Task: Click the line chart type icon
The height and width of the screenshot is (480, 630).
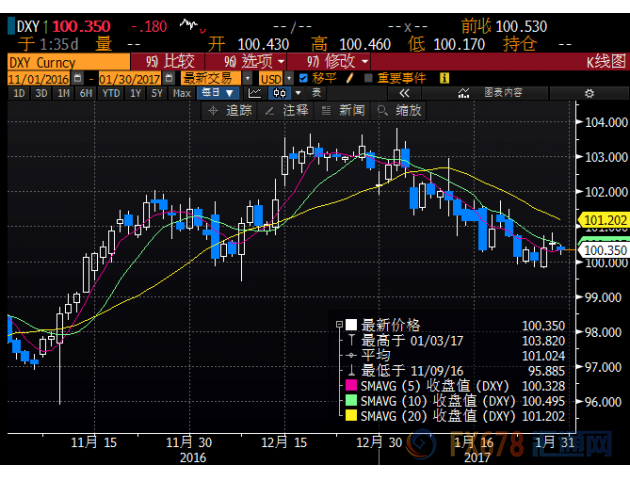Action: pyautogui.click(x=253, y=93)
